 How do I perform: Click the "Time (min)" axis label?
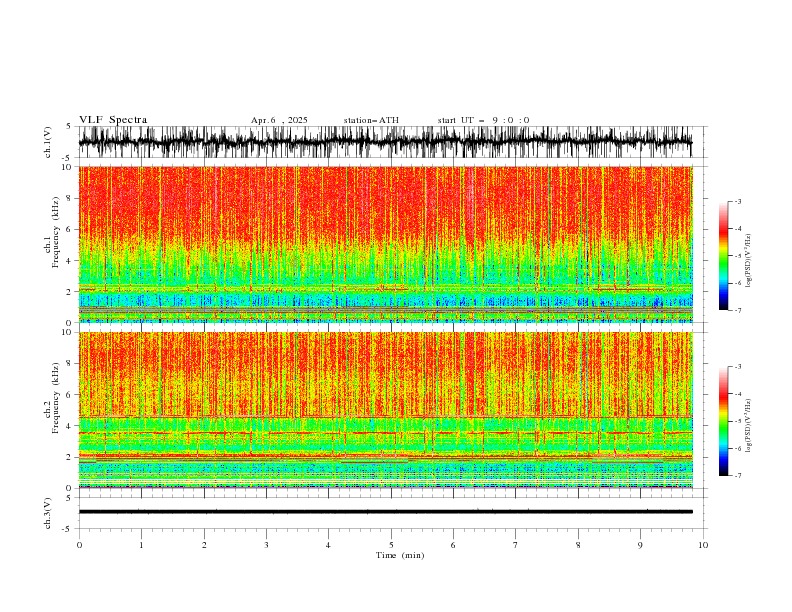pos(400,555)
